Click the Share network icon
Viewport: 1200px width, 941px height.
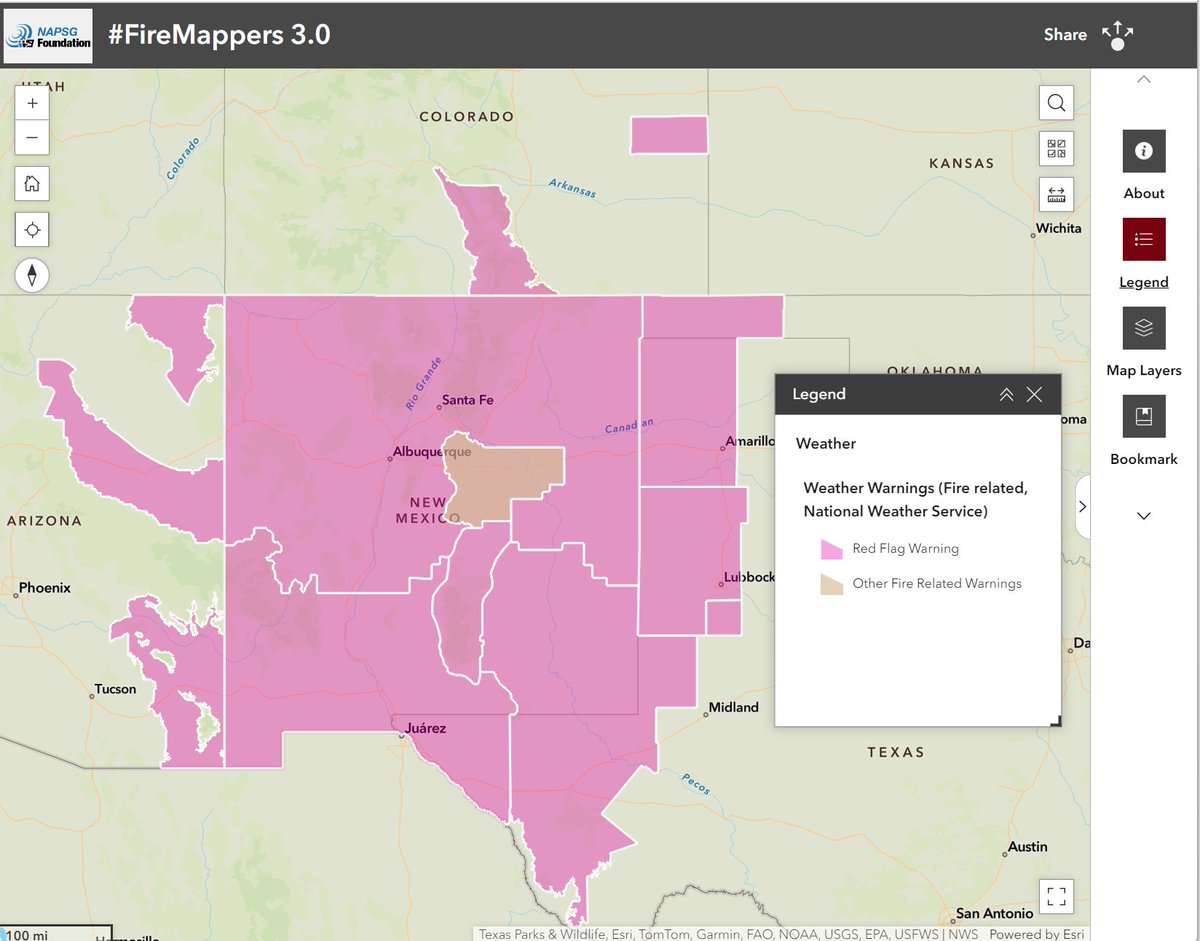[x=1117, y=35]
